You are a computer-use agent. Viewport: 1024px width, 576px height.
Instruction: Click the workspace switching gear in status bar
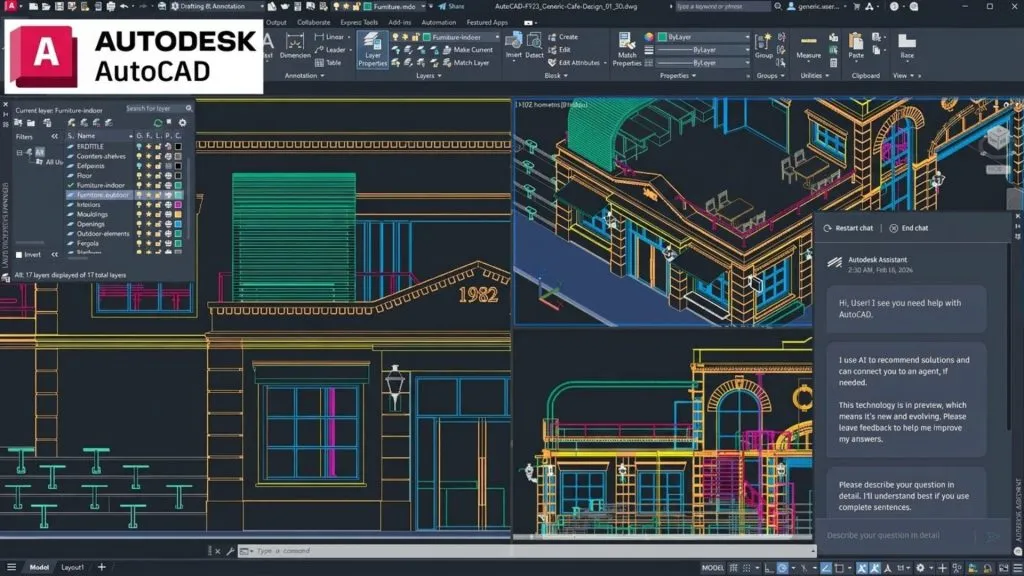tap(920, 568)
